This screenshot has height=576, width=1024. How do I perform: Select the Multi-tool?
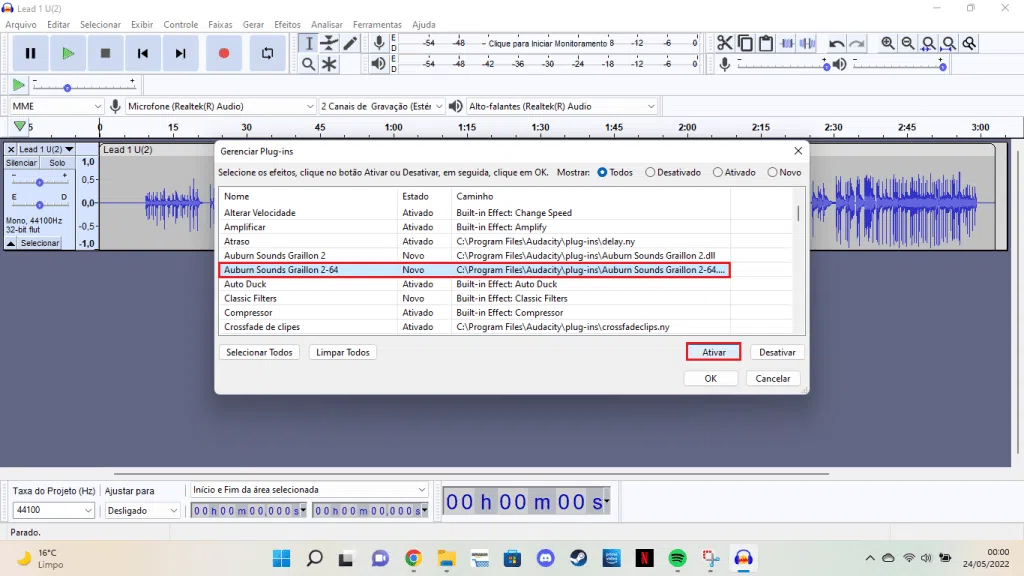point(327,63)
